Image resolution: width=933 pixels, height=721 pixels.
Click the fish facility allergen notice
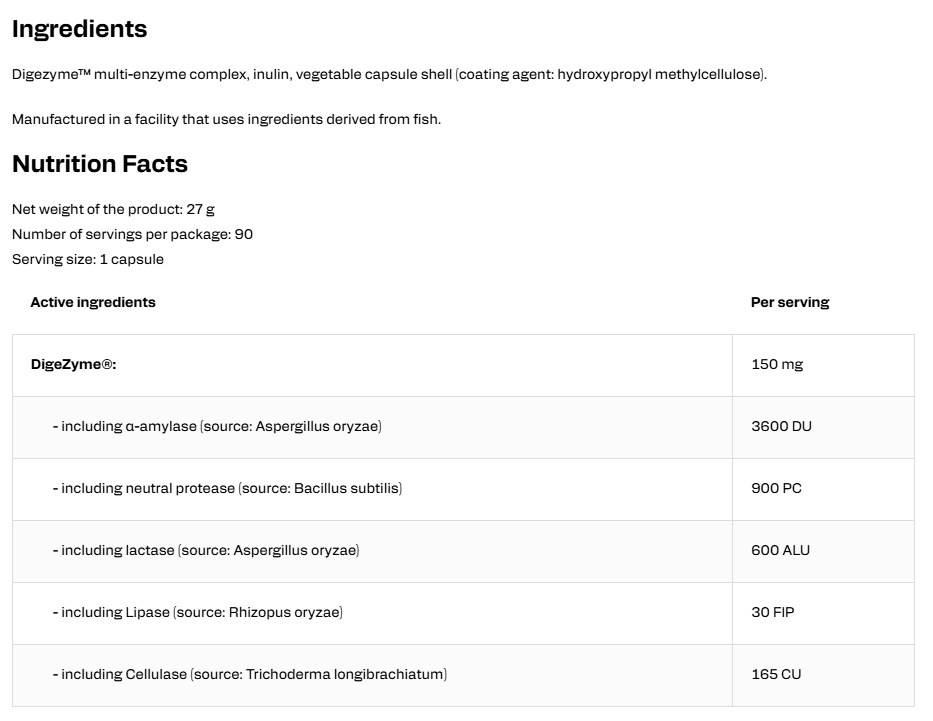(x=226, y=119)
